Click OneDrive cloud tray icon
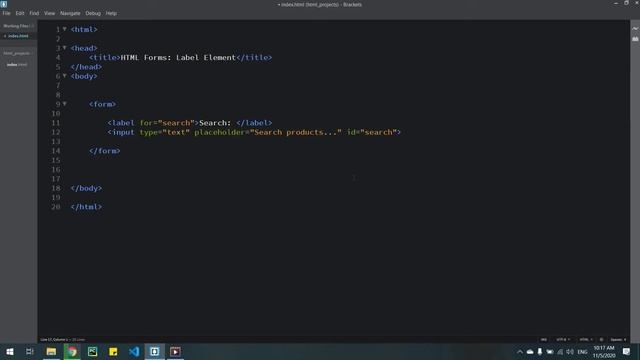The height and width of the screenshot is (360, 640). (x=530, y=352)
